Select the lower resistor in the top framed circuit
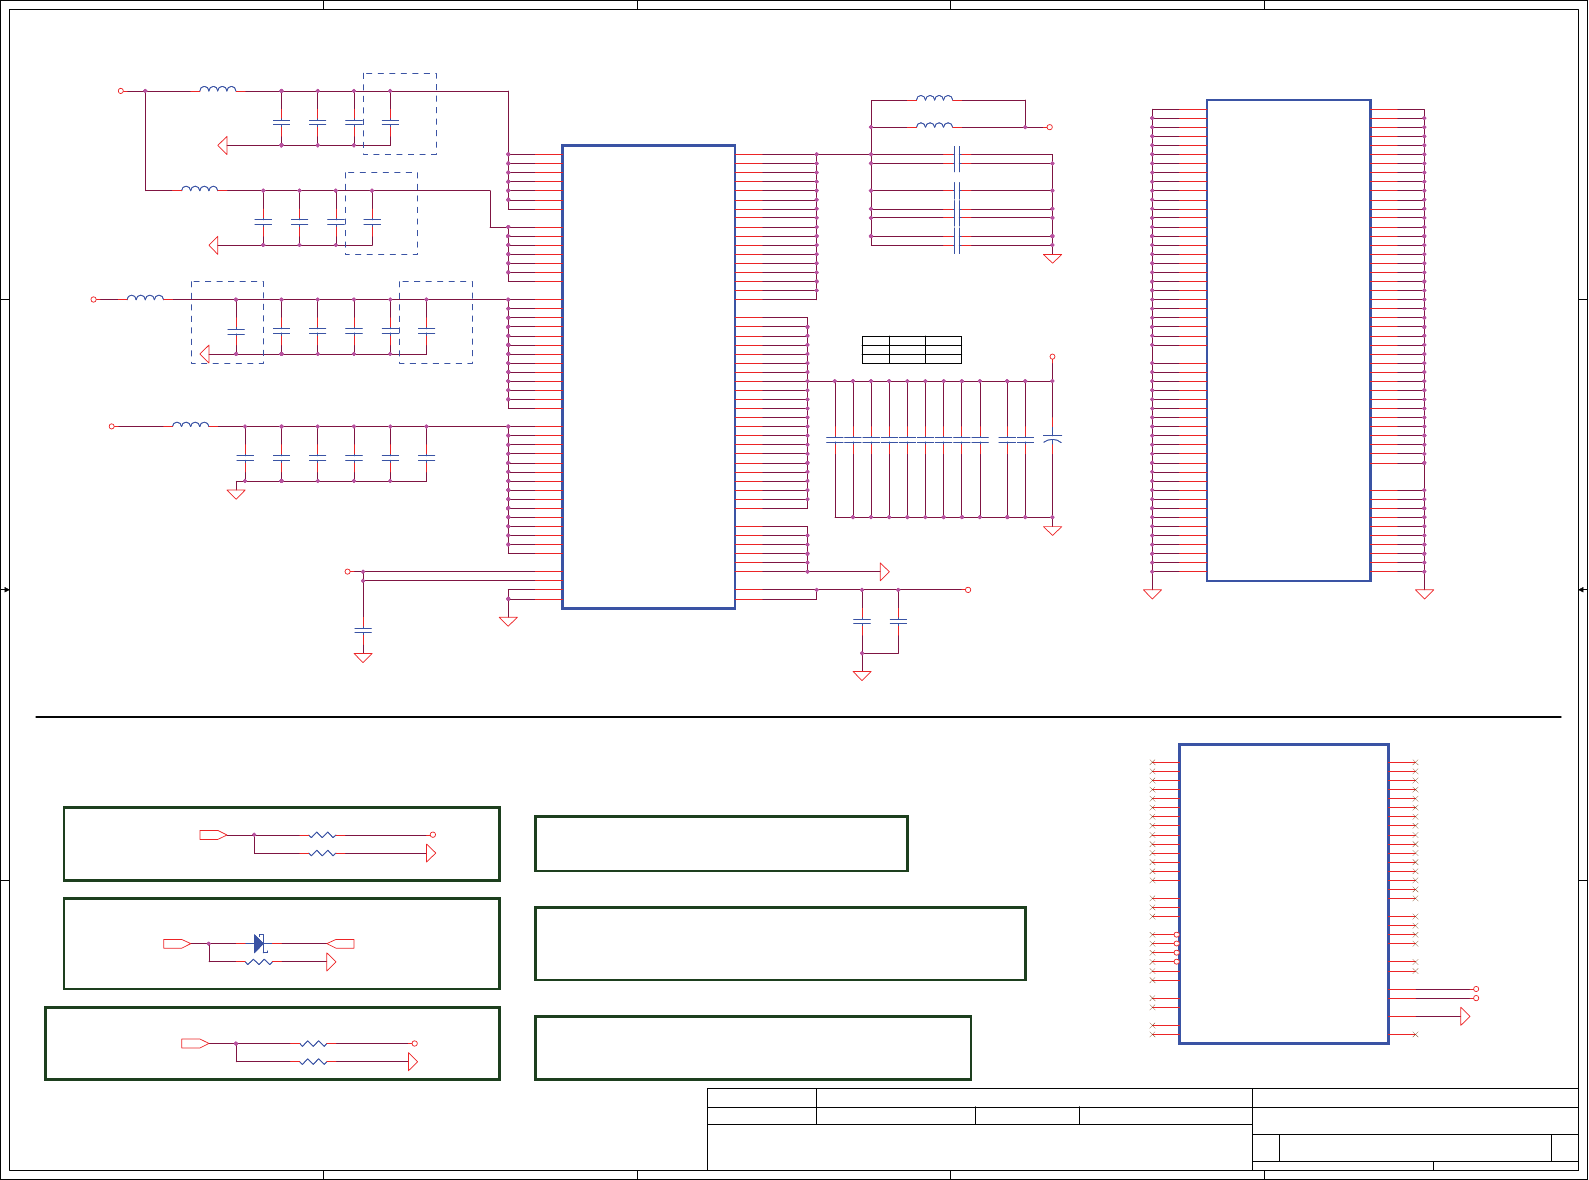Screen dimensions: 1589x1180 tap(322, 853)
